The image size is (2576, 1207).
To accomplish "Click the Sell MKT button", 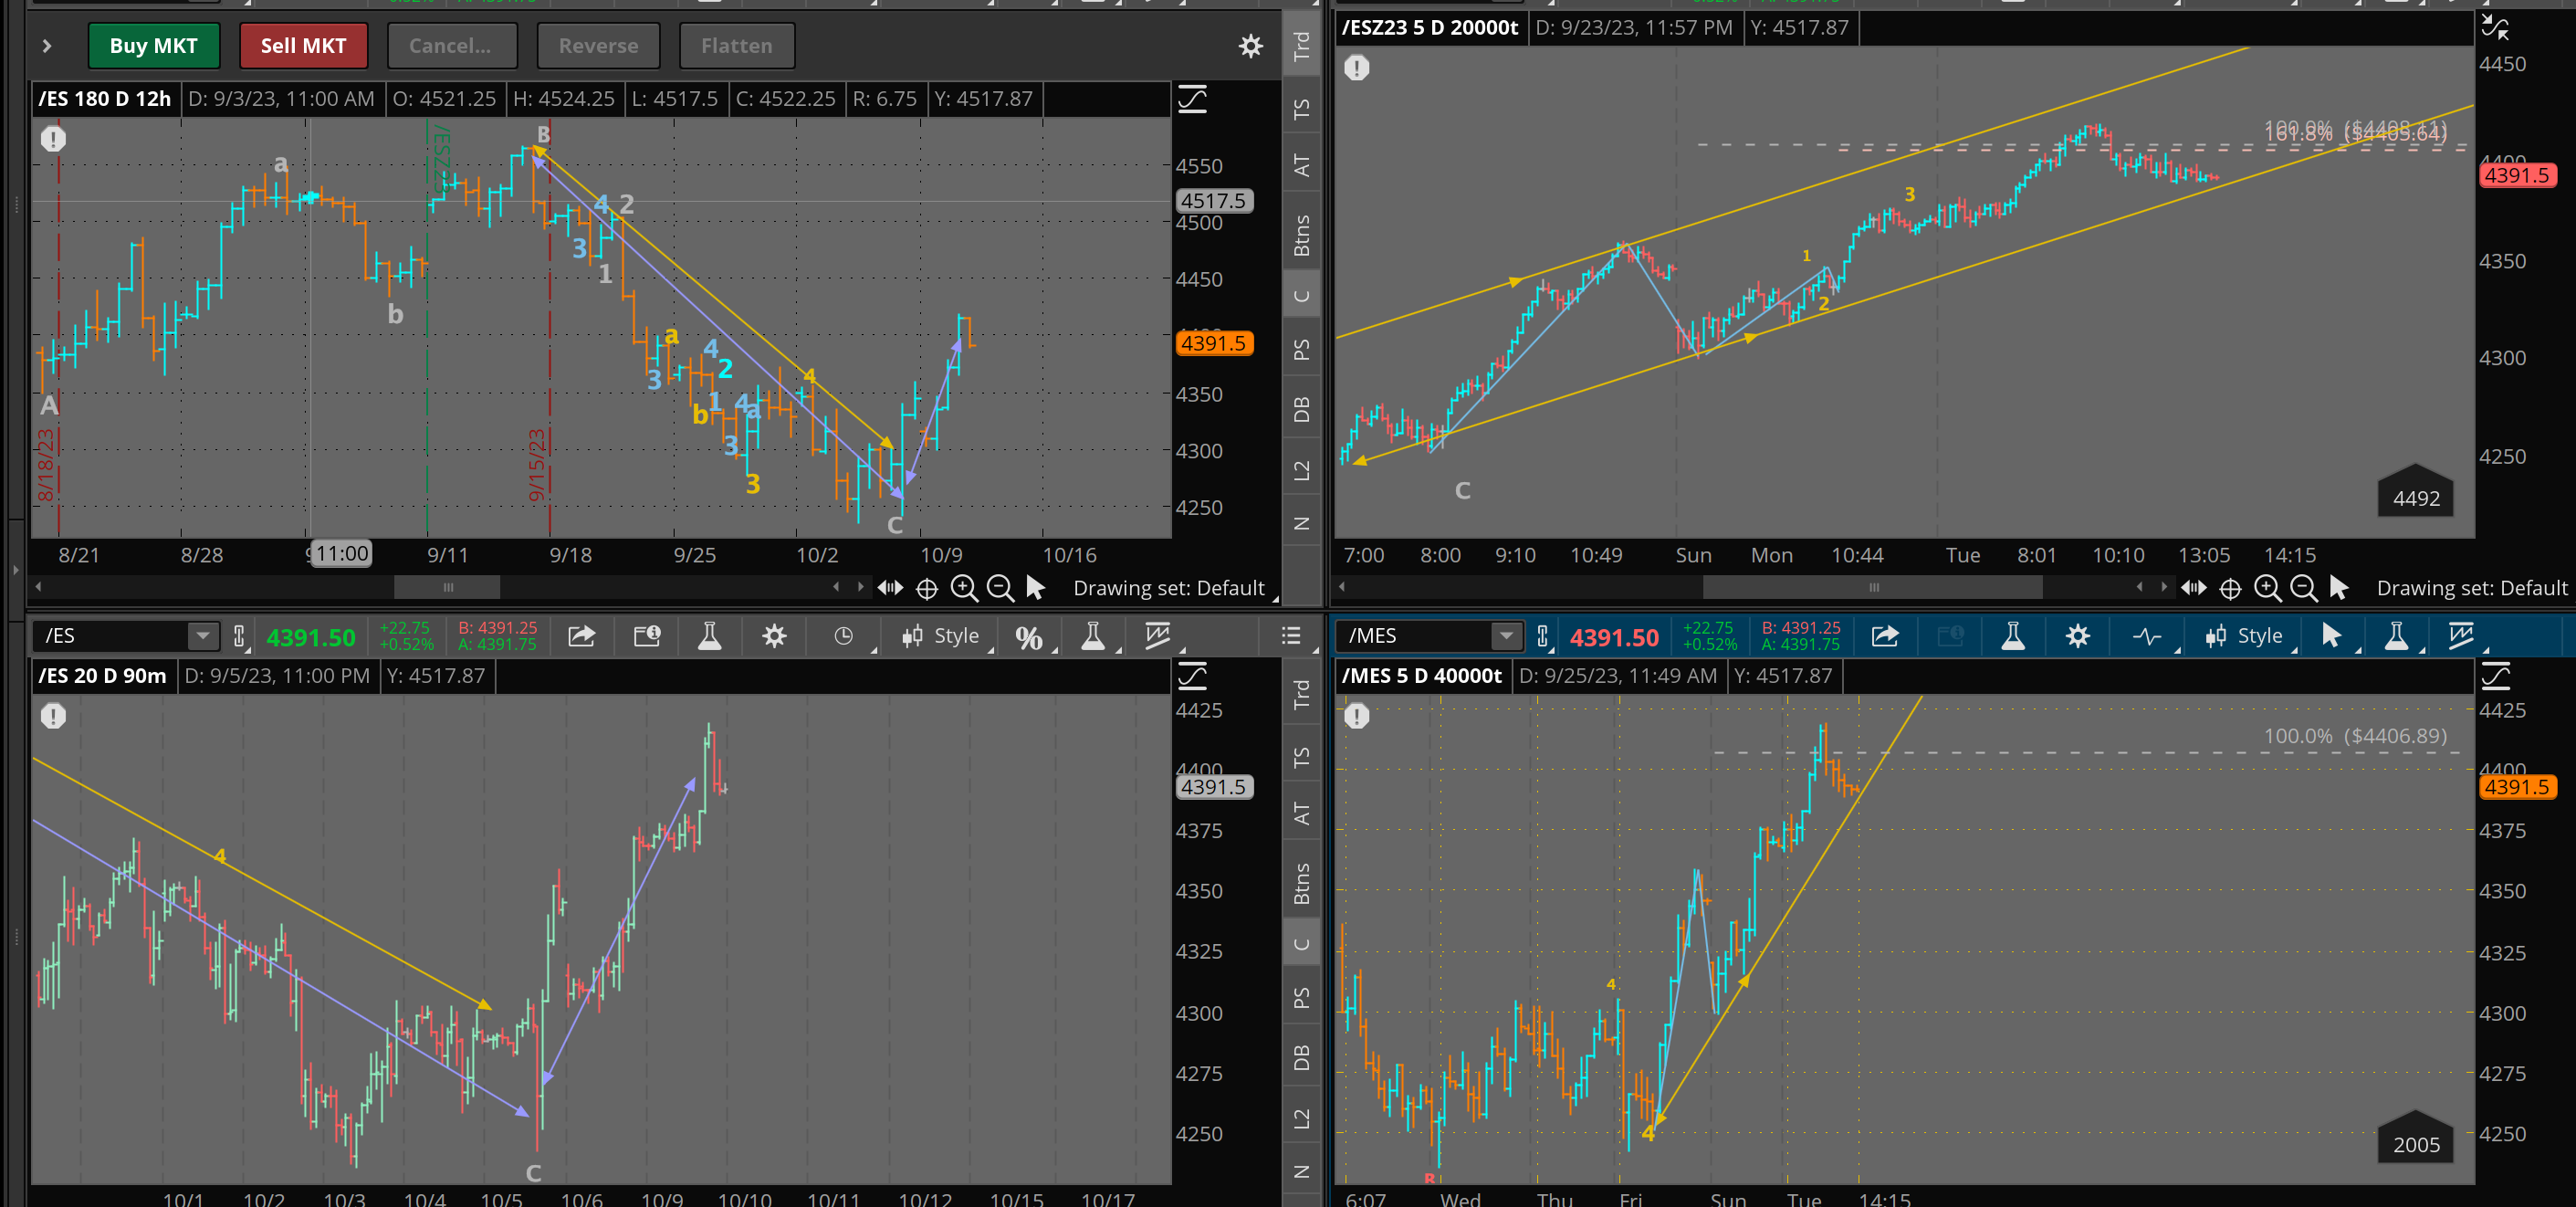I will coord(303,46).
